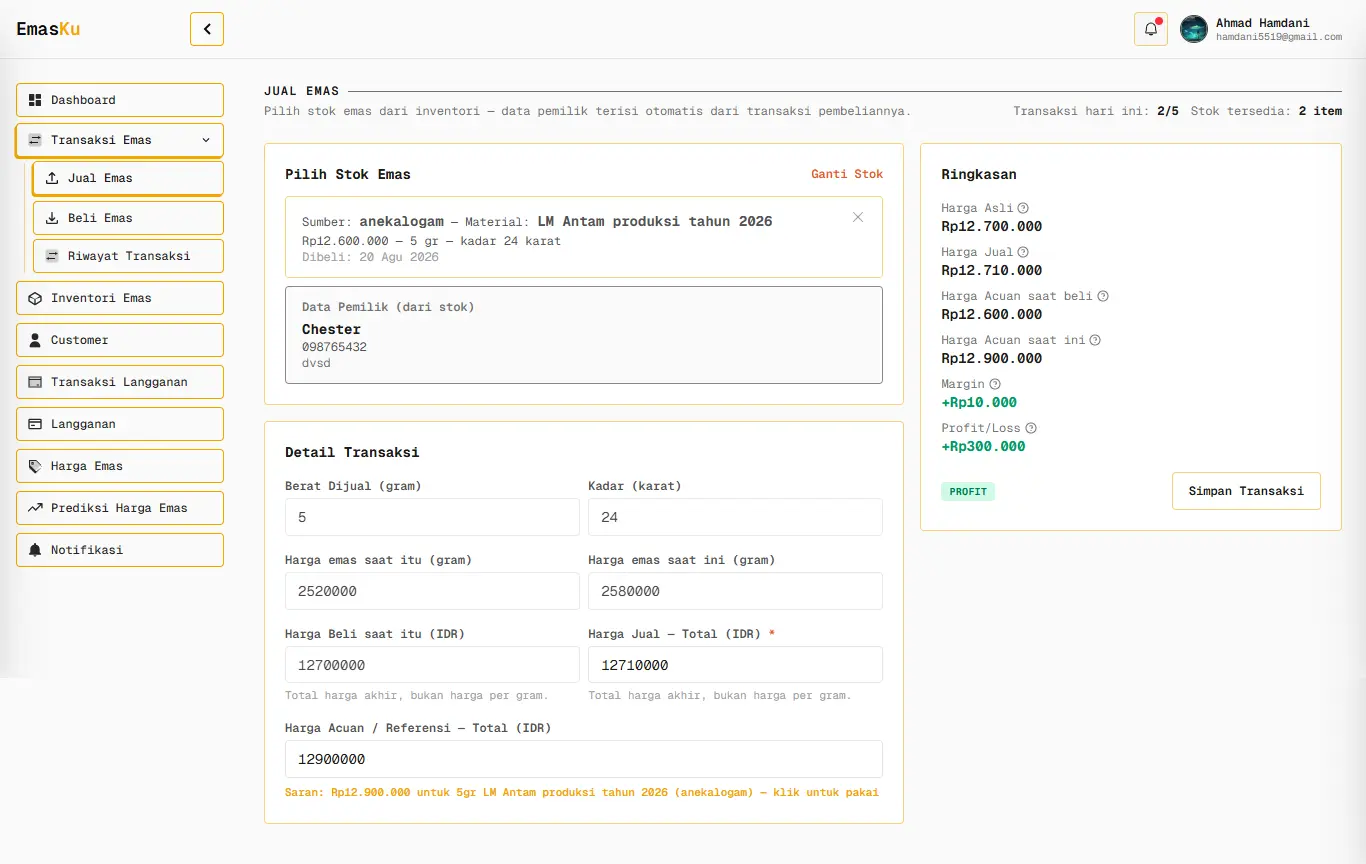Screen dimensions: 1366x864
Task: Click the Harga Jual – Total input
Action: tap(735, 665)
